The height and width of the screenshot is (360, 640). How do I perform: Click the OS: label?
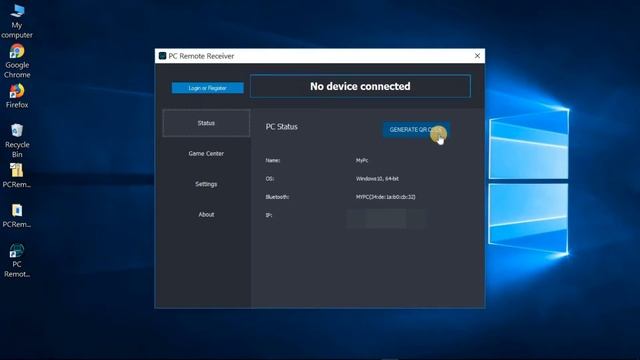269,179
